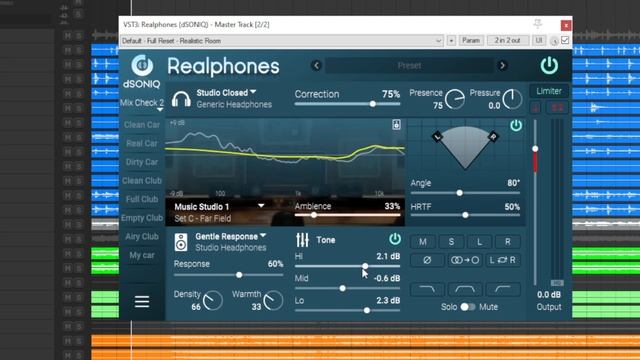This screenshot has width=640, height=360.
Task: Click the HRTF slider handle
Action: [465, 215]
